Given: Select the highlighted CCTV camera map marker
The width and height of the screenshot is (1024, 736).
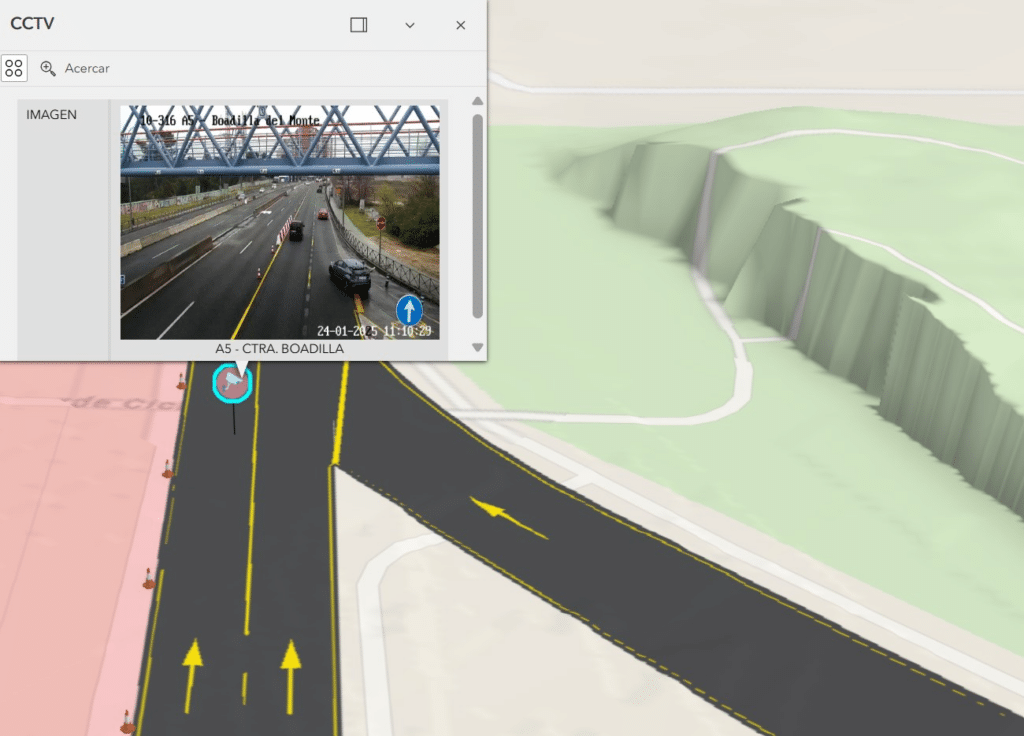Looking at the screenshot, I should pos(232,383).
